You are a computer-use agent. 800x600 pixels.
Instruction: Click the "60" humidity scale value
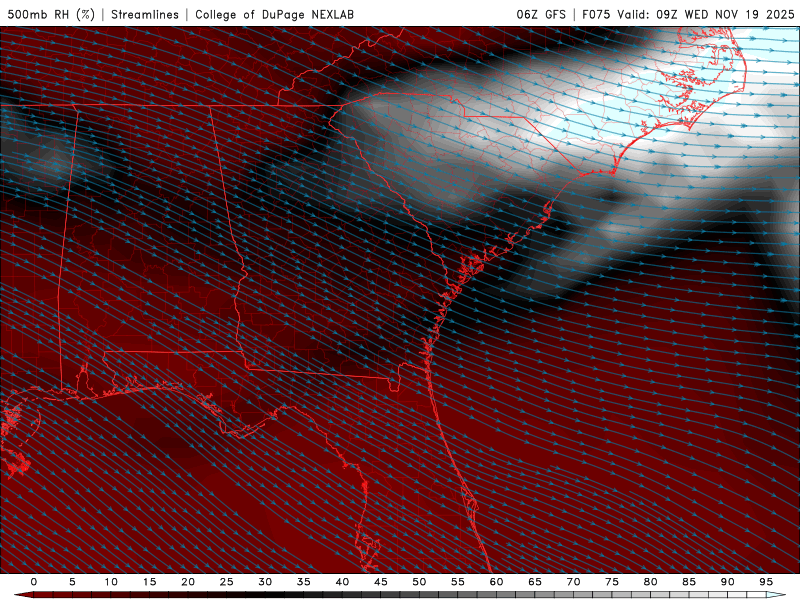click(496, 582)
